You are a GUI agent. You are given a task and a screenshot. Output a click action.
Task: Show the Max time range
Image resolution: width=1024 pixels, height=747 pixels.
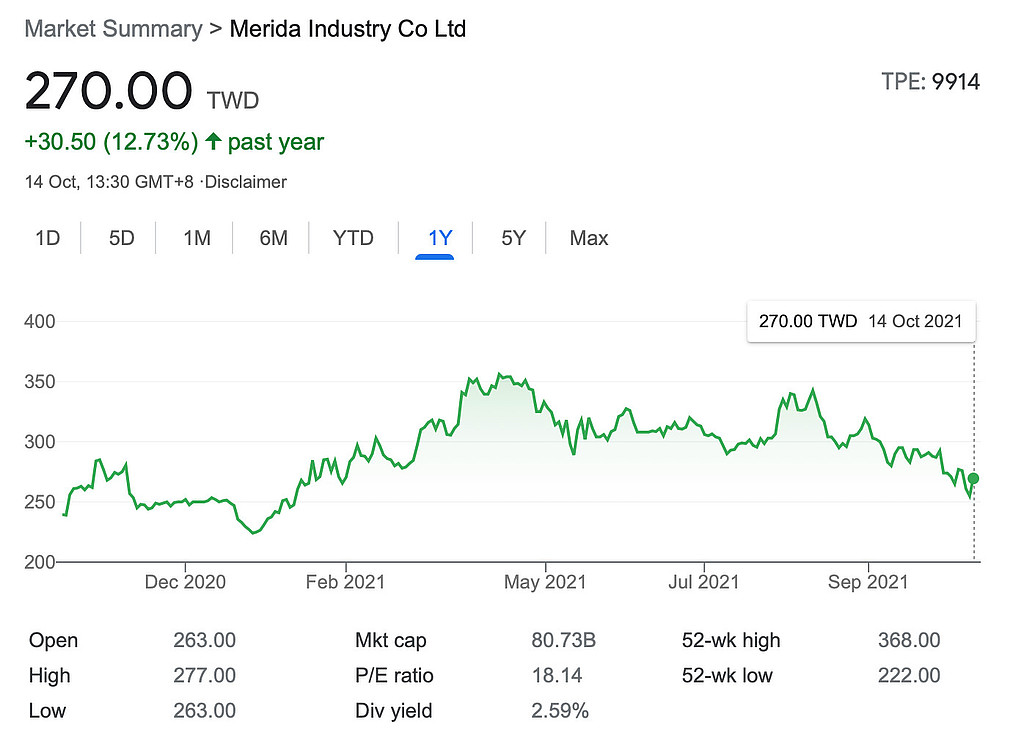pyautogui.click(x=589, y=238)
